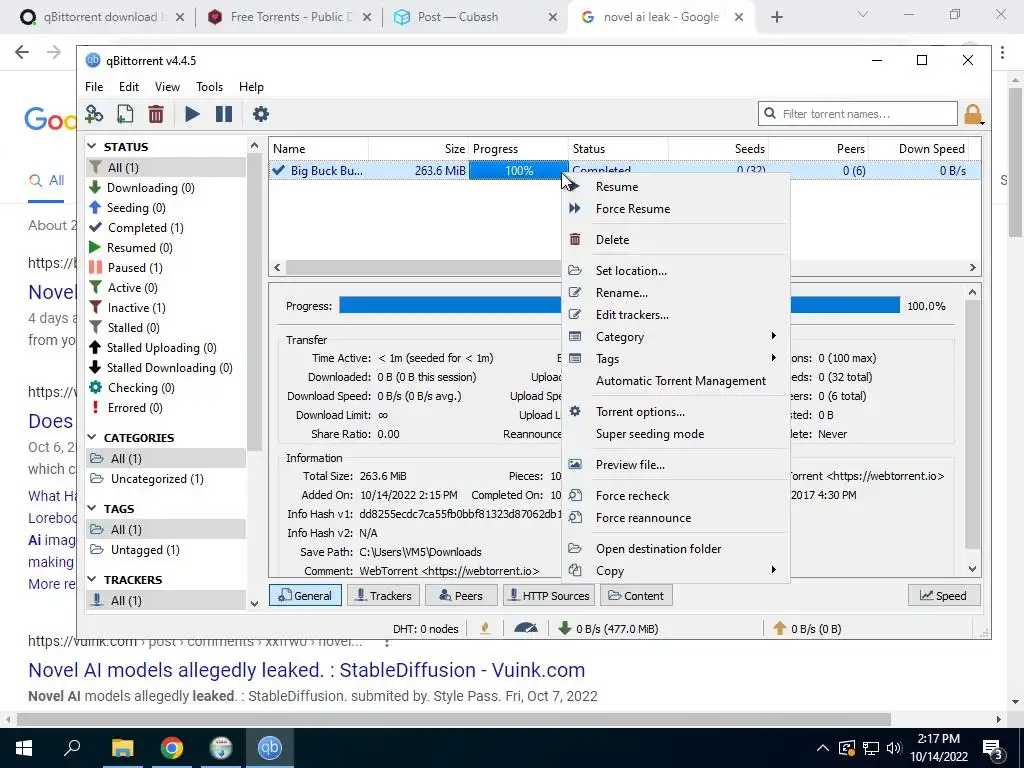Open Options via the toolbar gear icon
The height and width of the screenshot is (768, 1024).
pyautogui.click(x=261, y=114)
